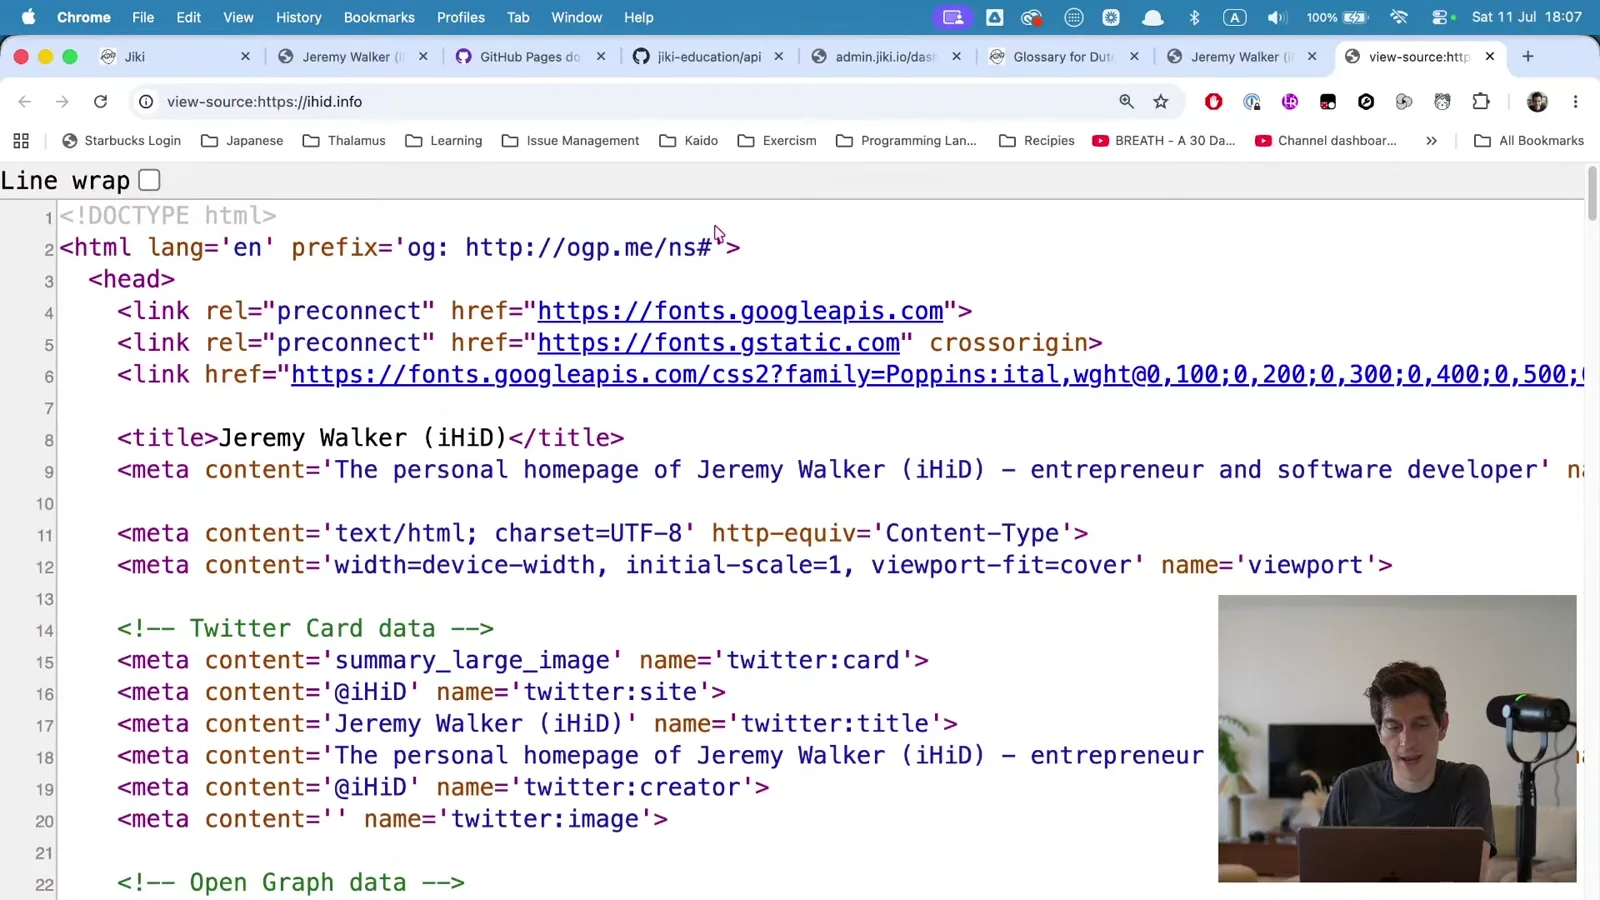The image size is (1600, 900).
Task: Click the forward navigation arrow
Action: coord(62,102)
